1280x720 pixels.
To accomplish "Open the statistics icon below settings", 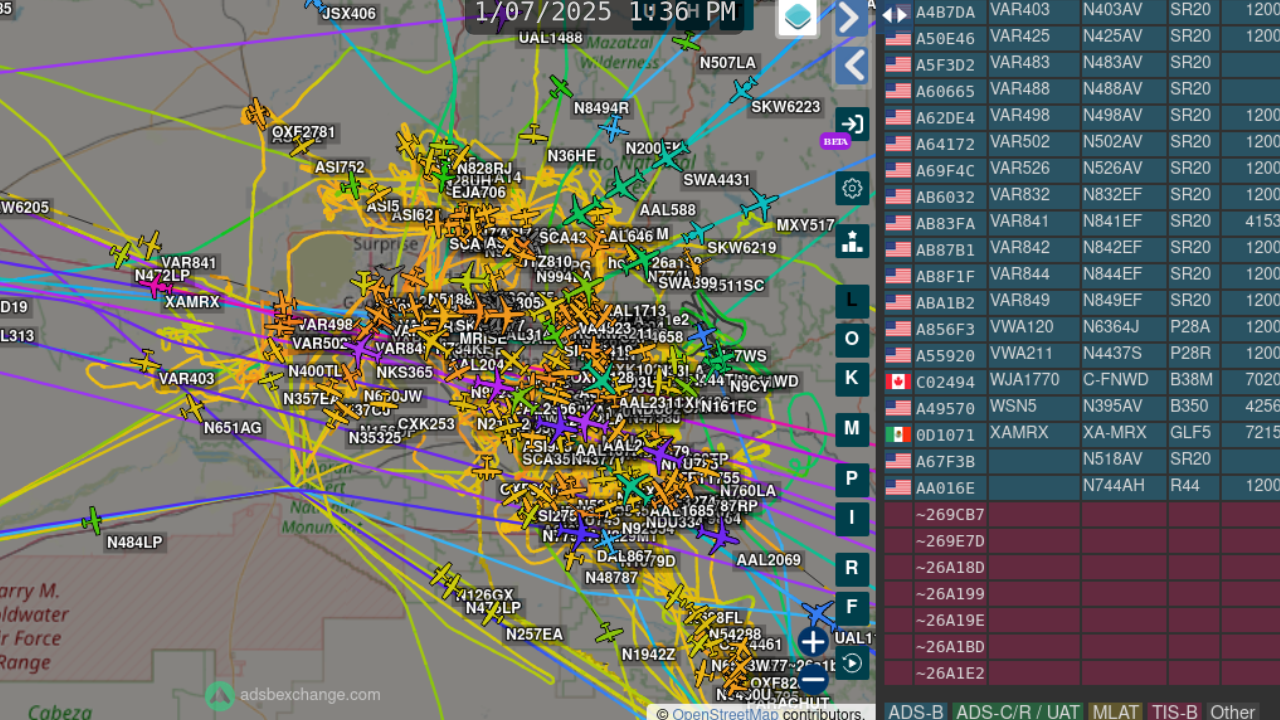I will click(852, 241).
